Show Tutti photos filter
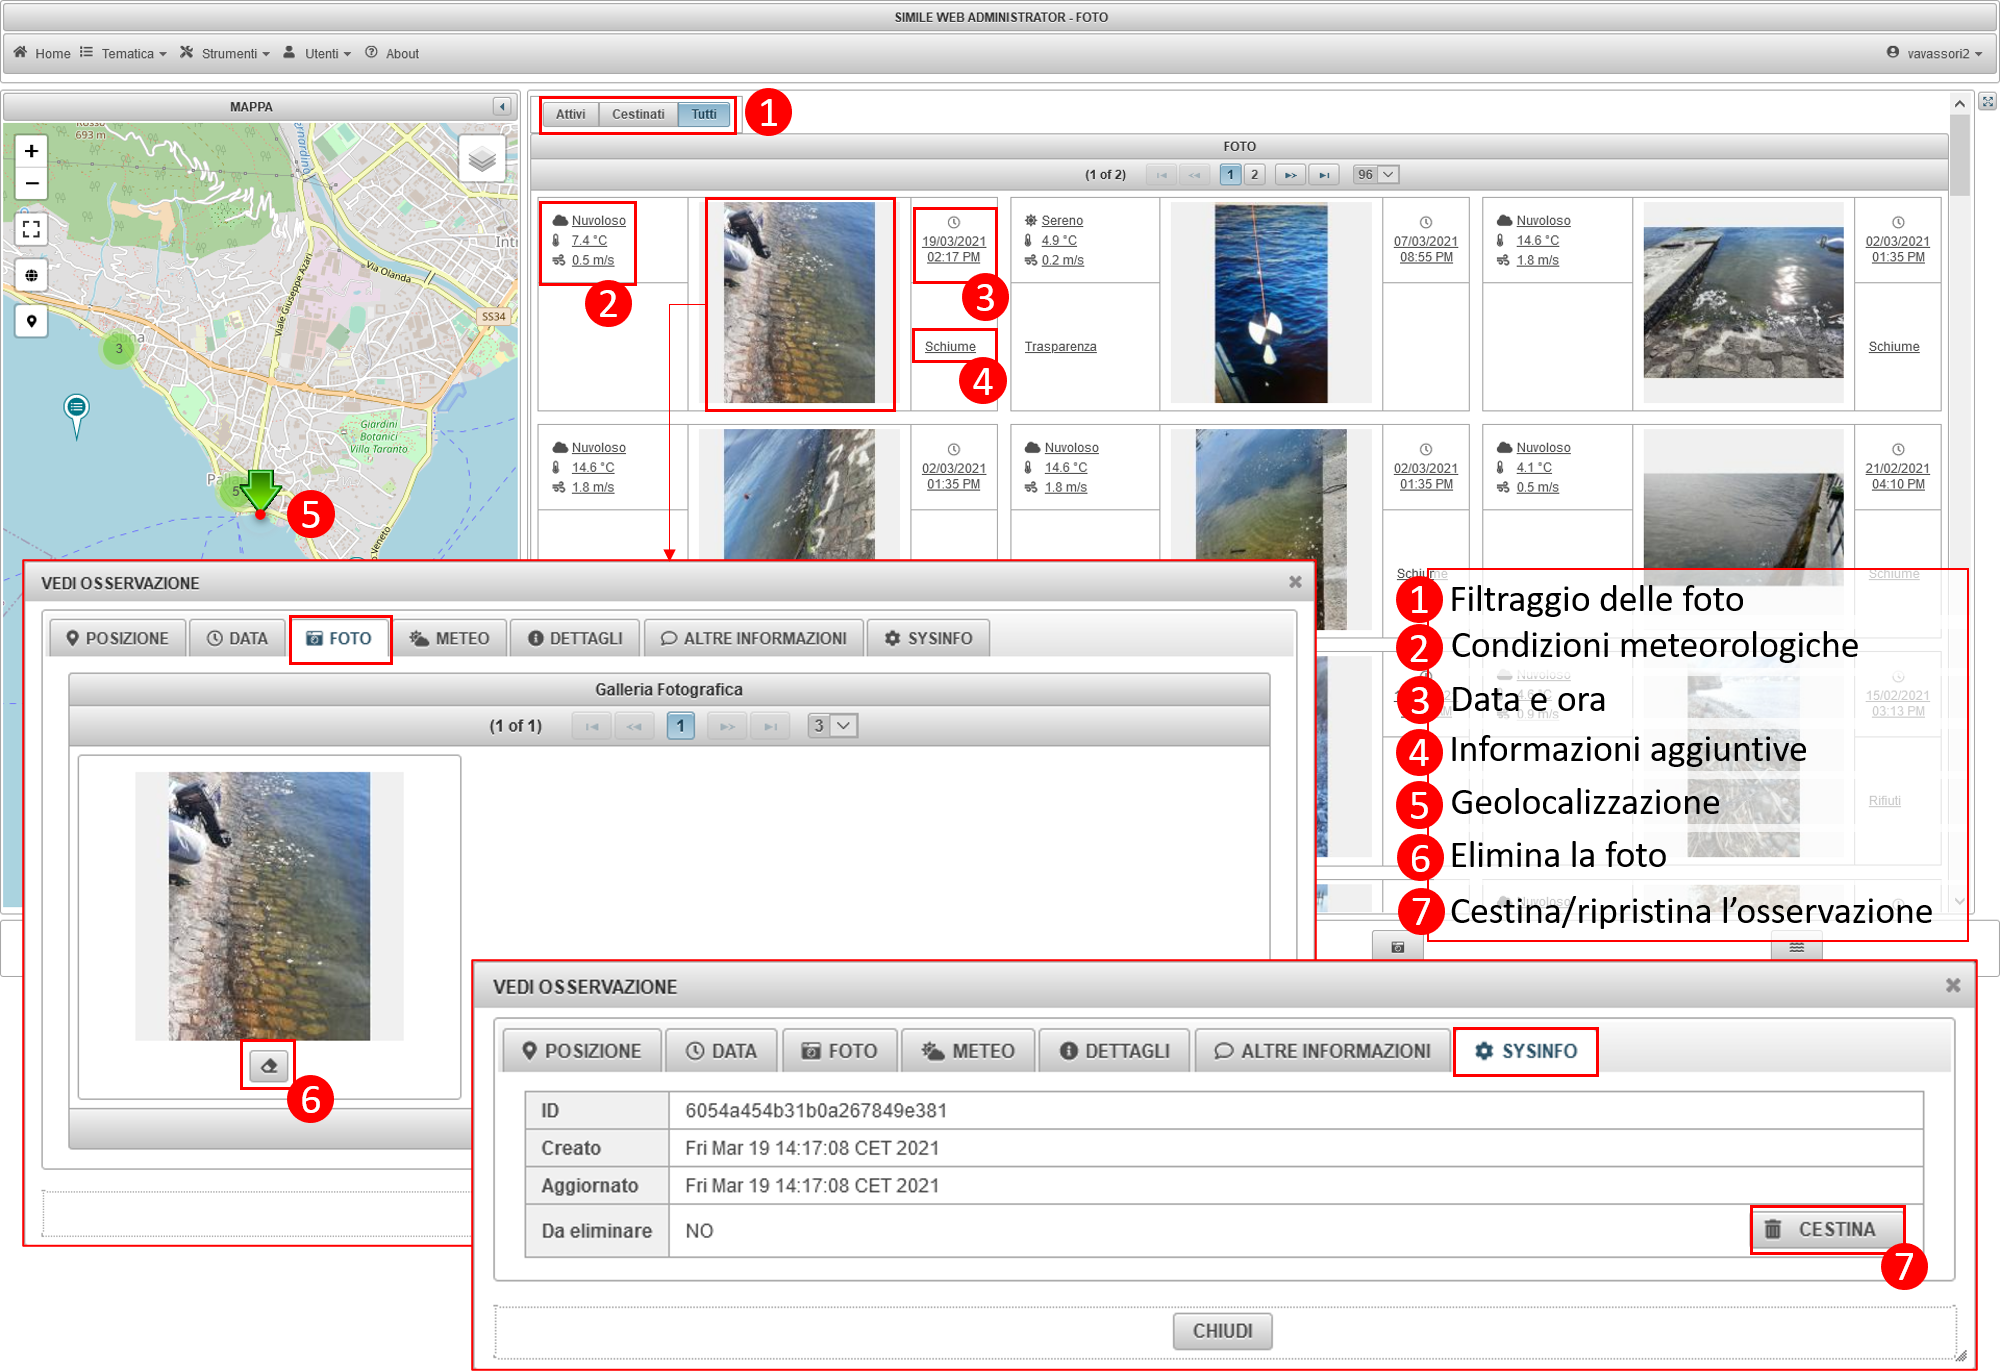Image resolution: width=2000 pixels, height=1371 pixels. click(x=704, y=114)
